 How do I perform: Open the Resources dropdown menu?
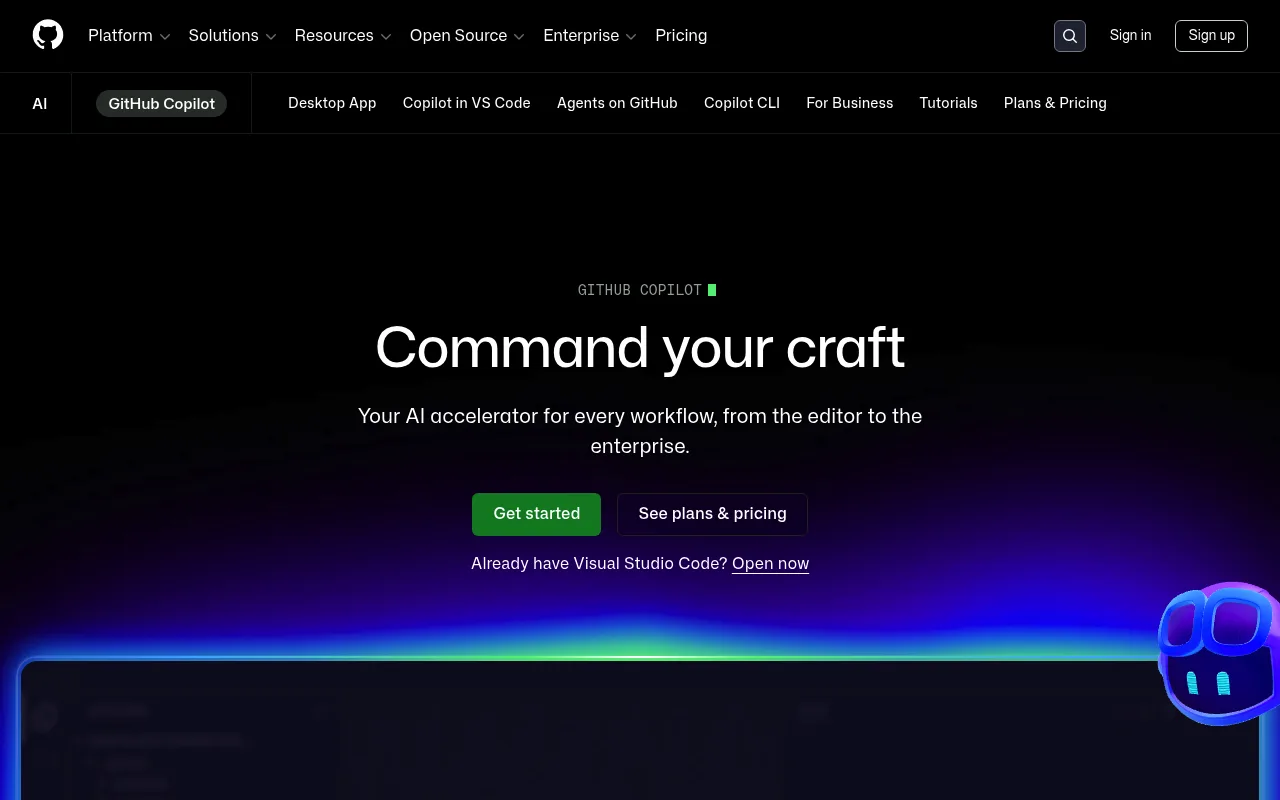coord(343,36)
